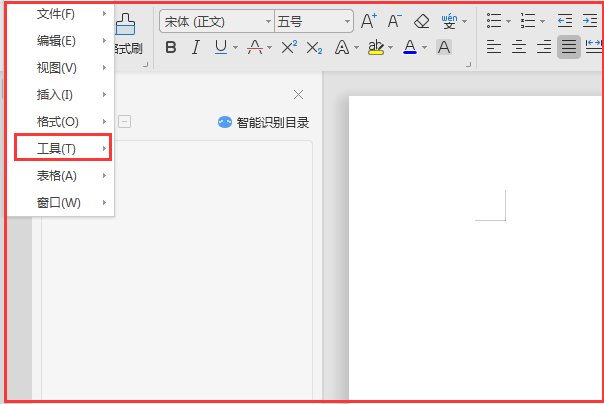Viewport: 604px width, 404px height.
Task: Align text left
Action: (494, 47)
